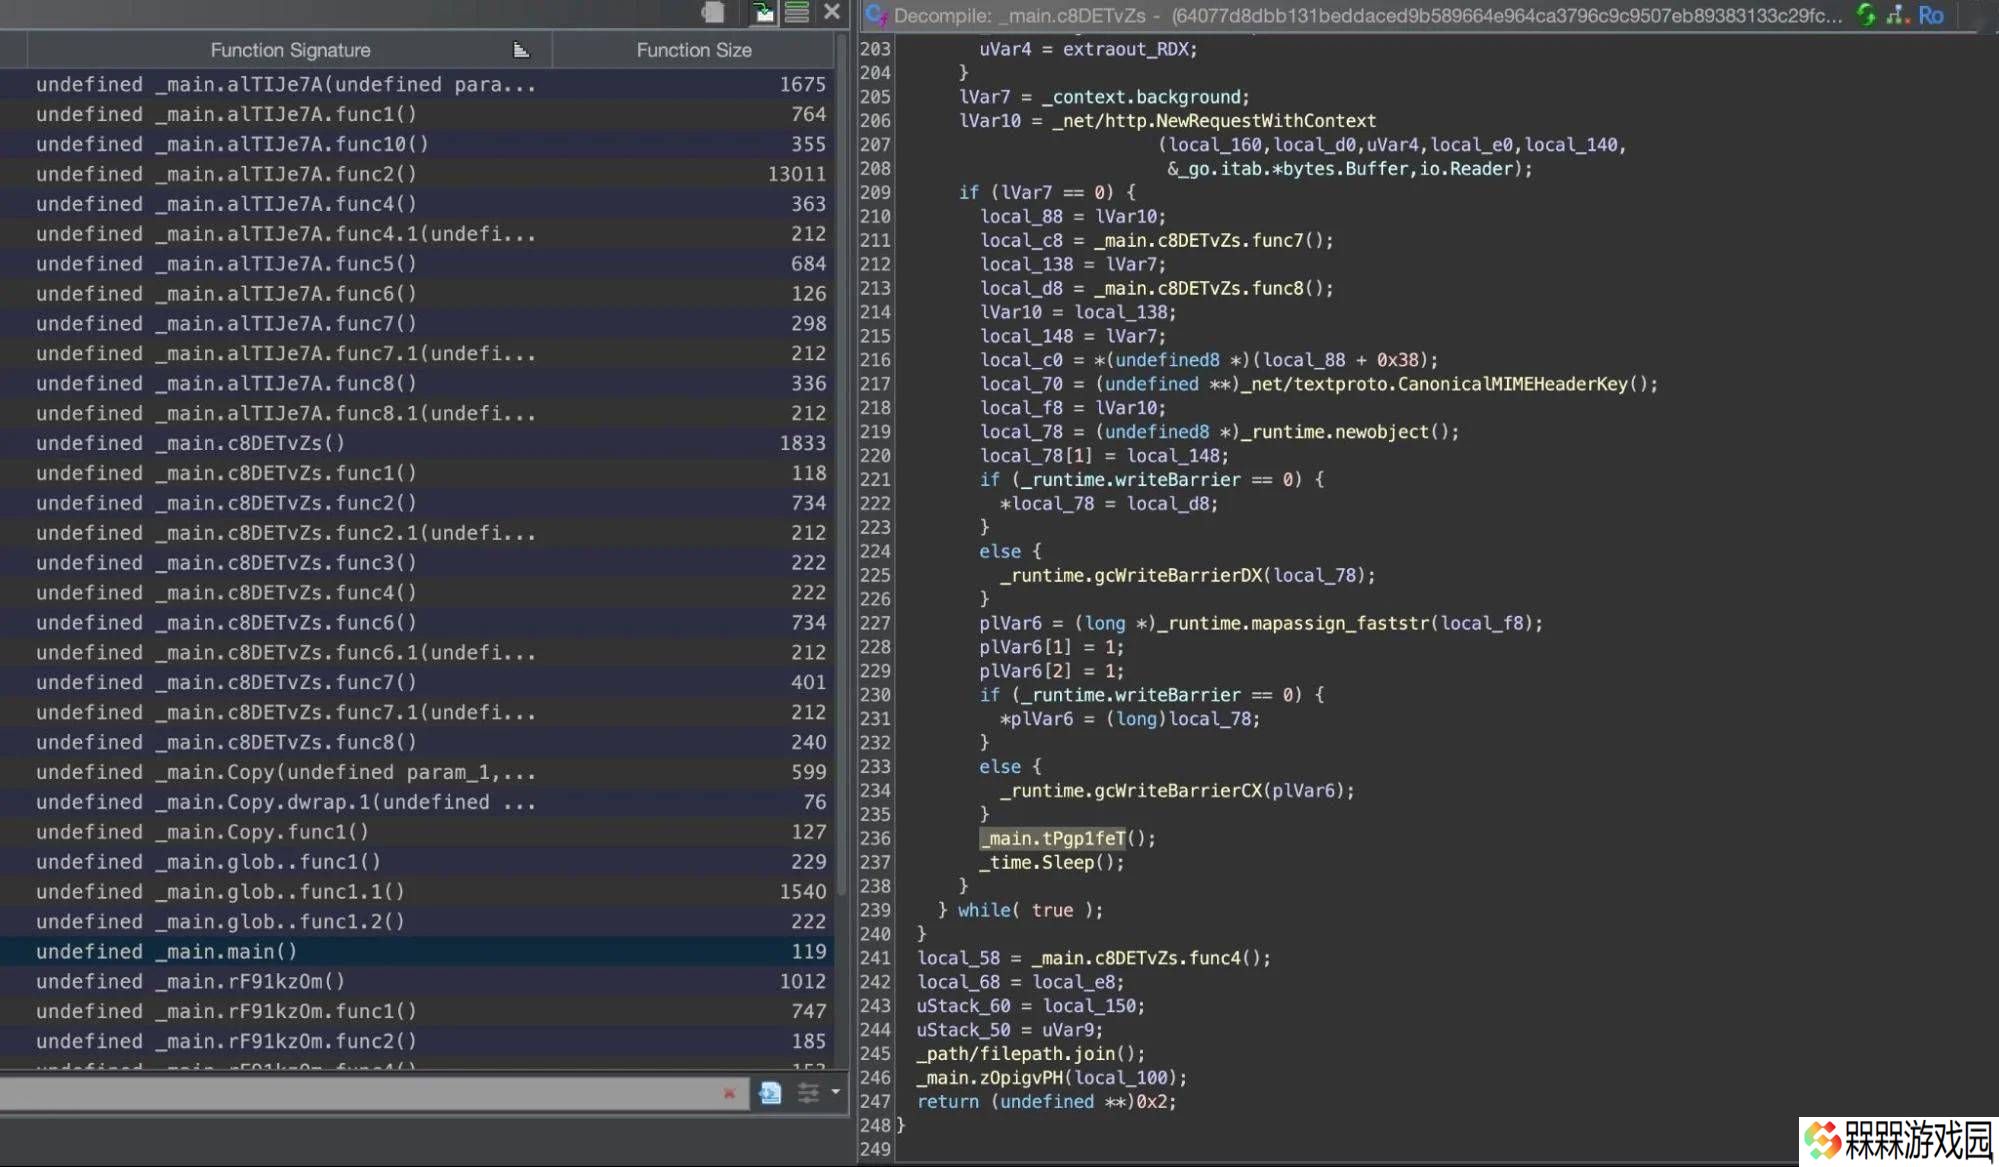The height and width of the screenshot is (1167, 1999).
Task: Select the _main.main() function row
Action: point(417,951)
